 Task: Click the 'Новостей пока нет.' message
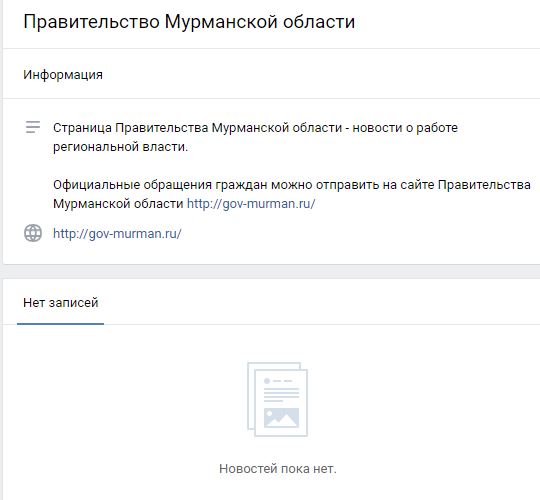(278, 469)
